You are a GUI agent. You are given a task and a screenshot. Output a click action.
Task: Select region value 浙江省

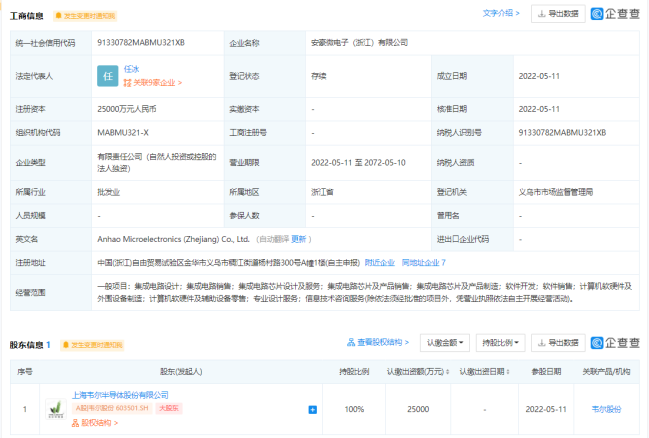[x=322, y=192]
